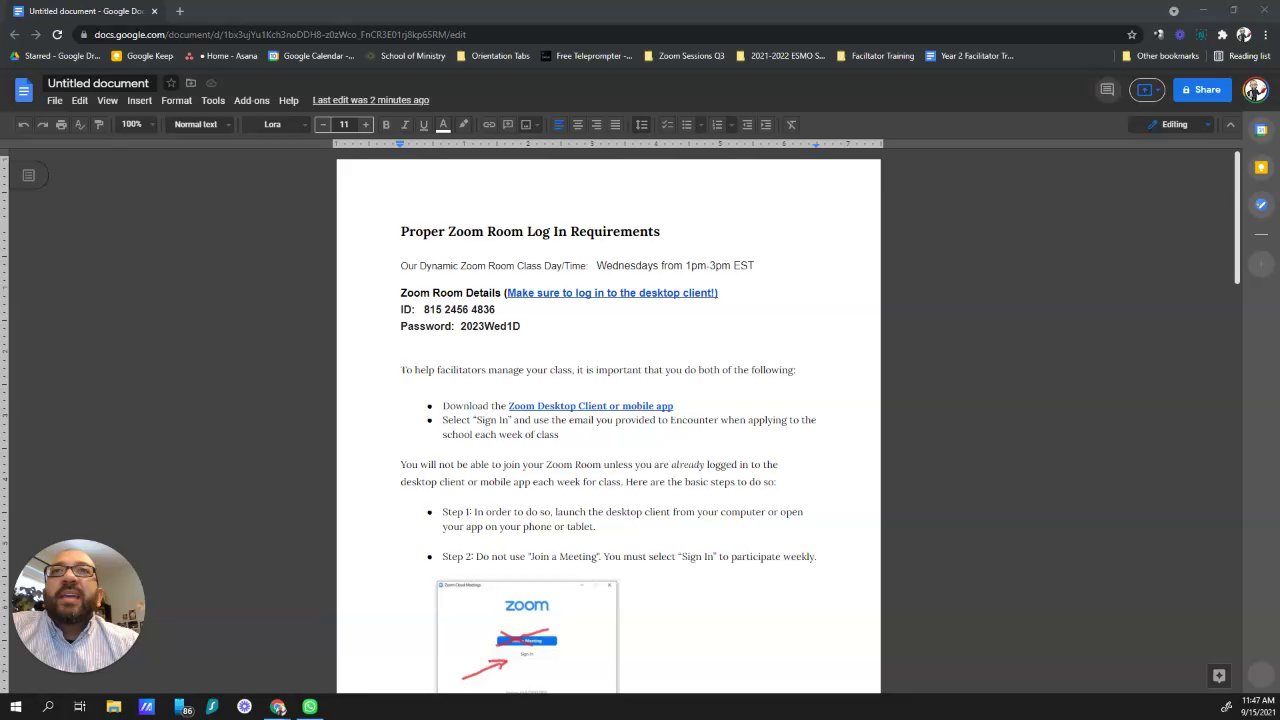Toggle the checklist formatting

pyautogui.click(x=667, y=125)
